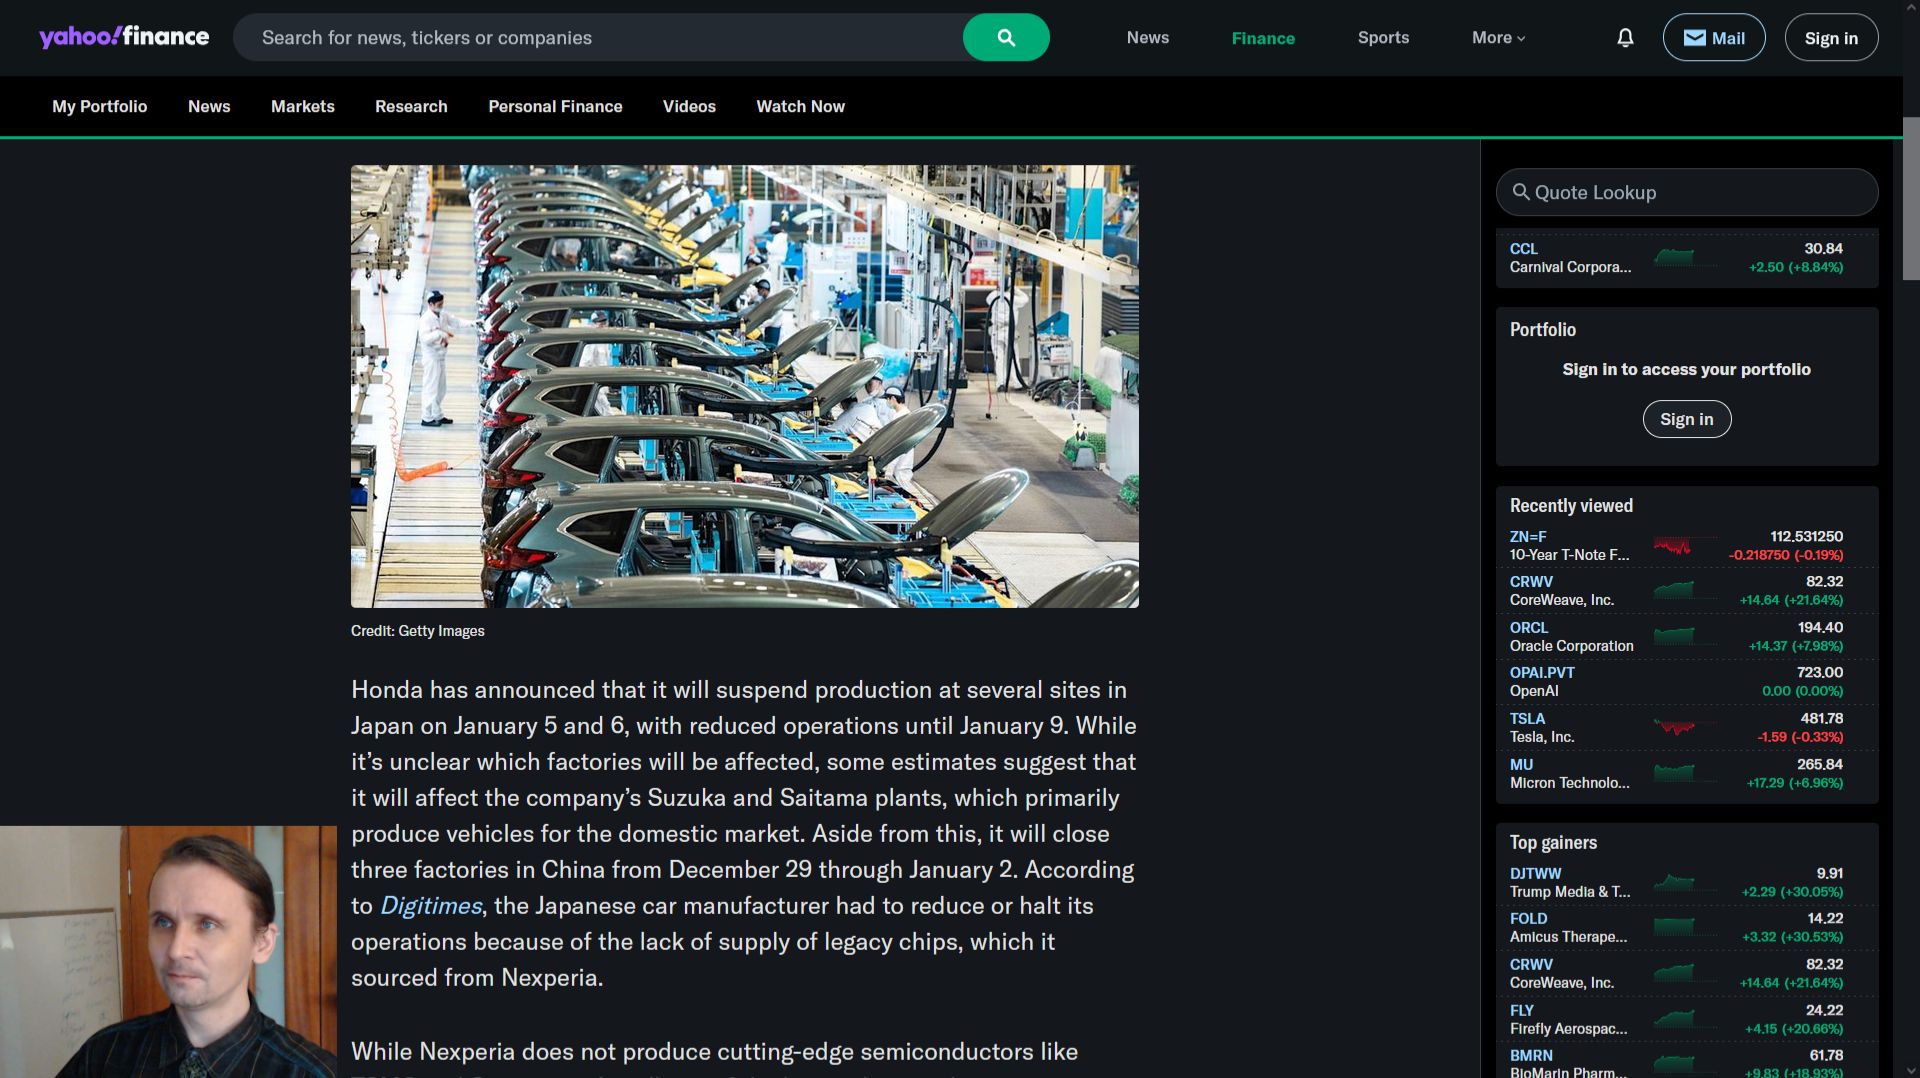Open the TSLA ticker link
Viewport: 1920px width, 1078px height.
1527,719
